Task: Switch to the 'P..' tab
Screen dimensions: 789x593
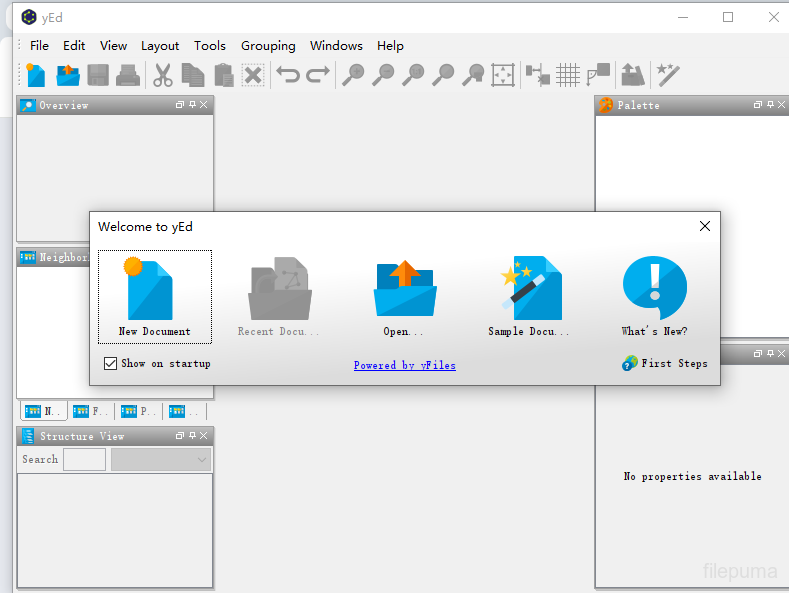Action: coord(138,411)
